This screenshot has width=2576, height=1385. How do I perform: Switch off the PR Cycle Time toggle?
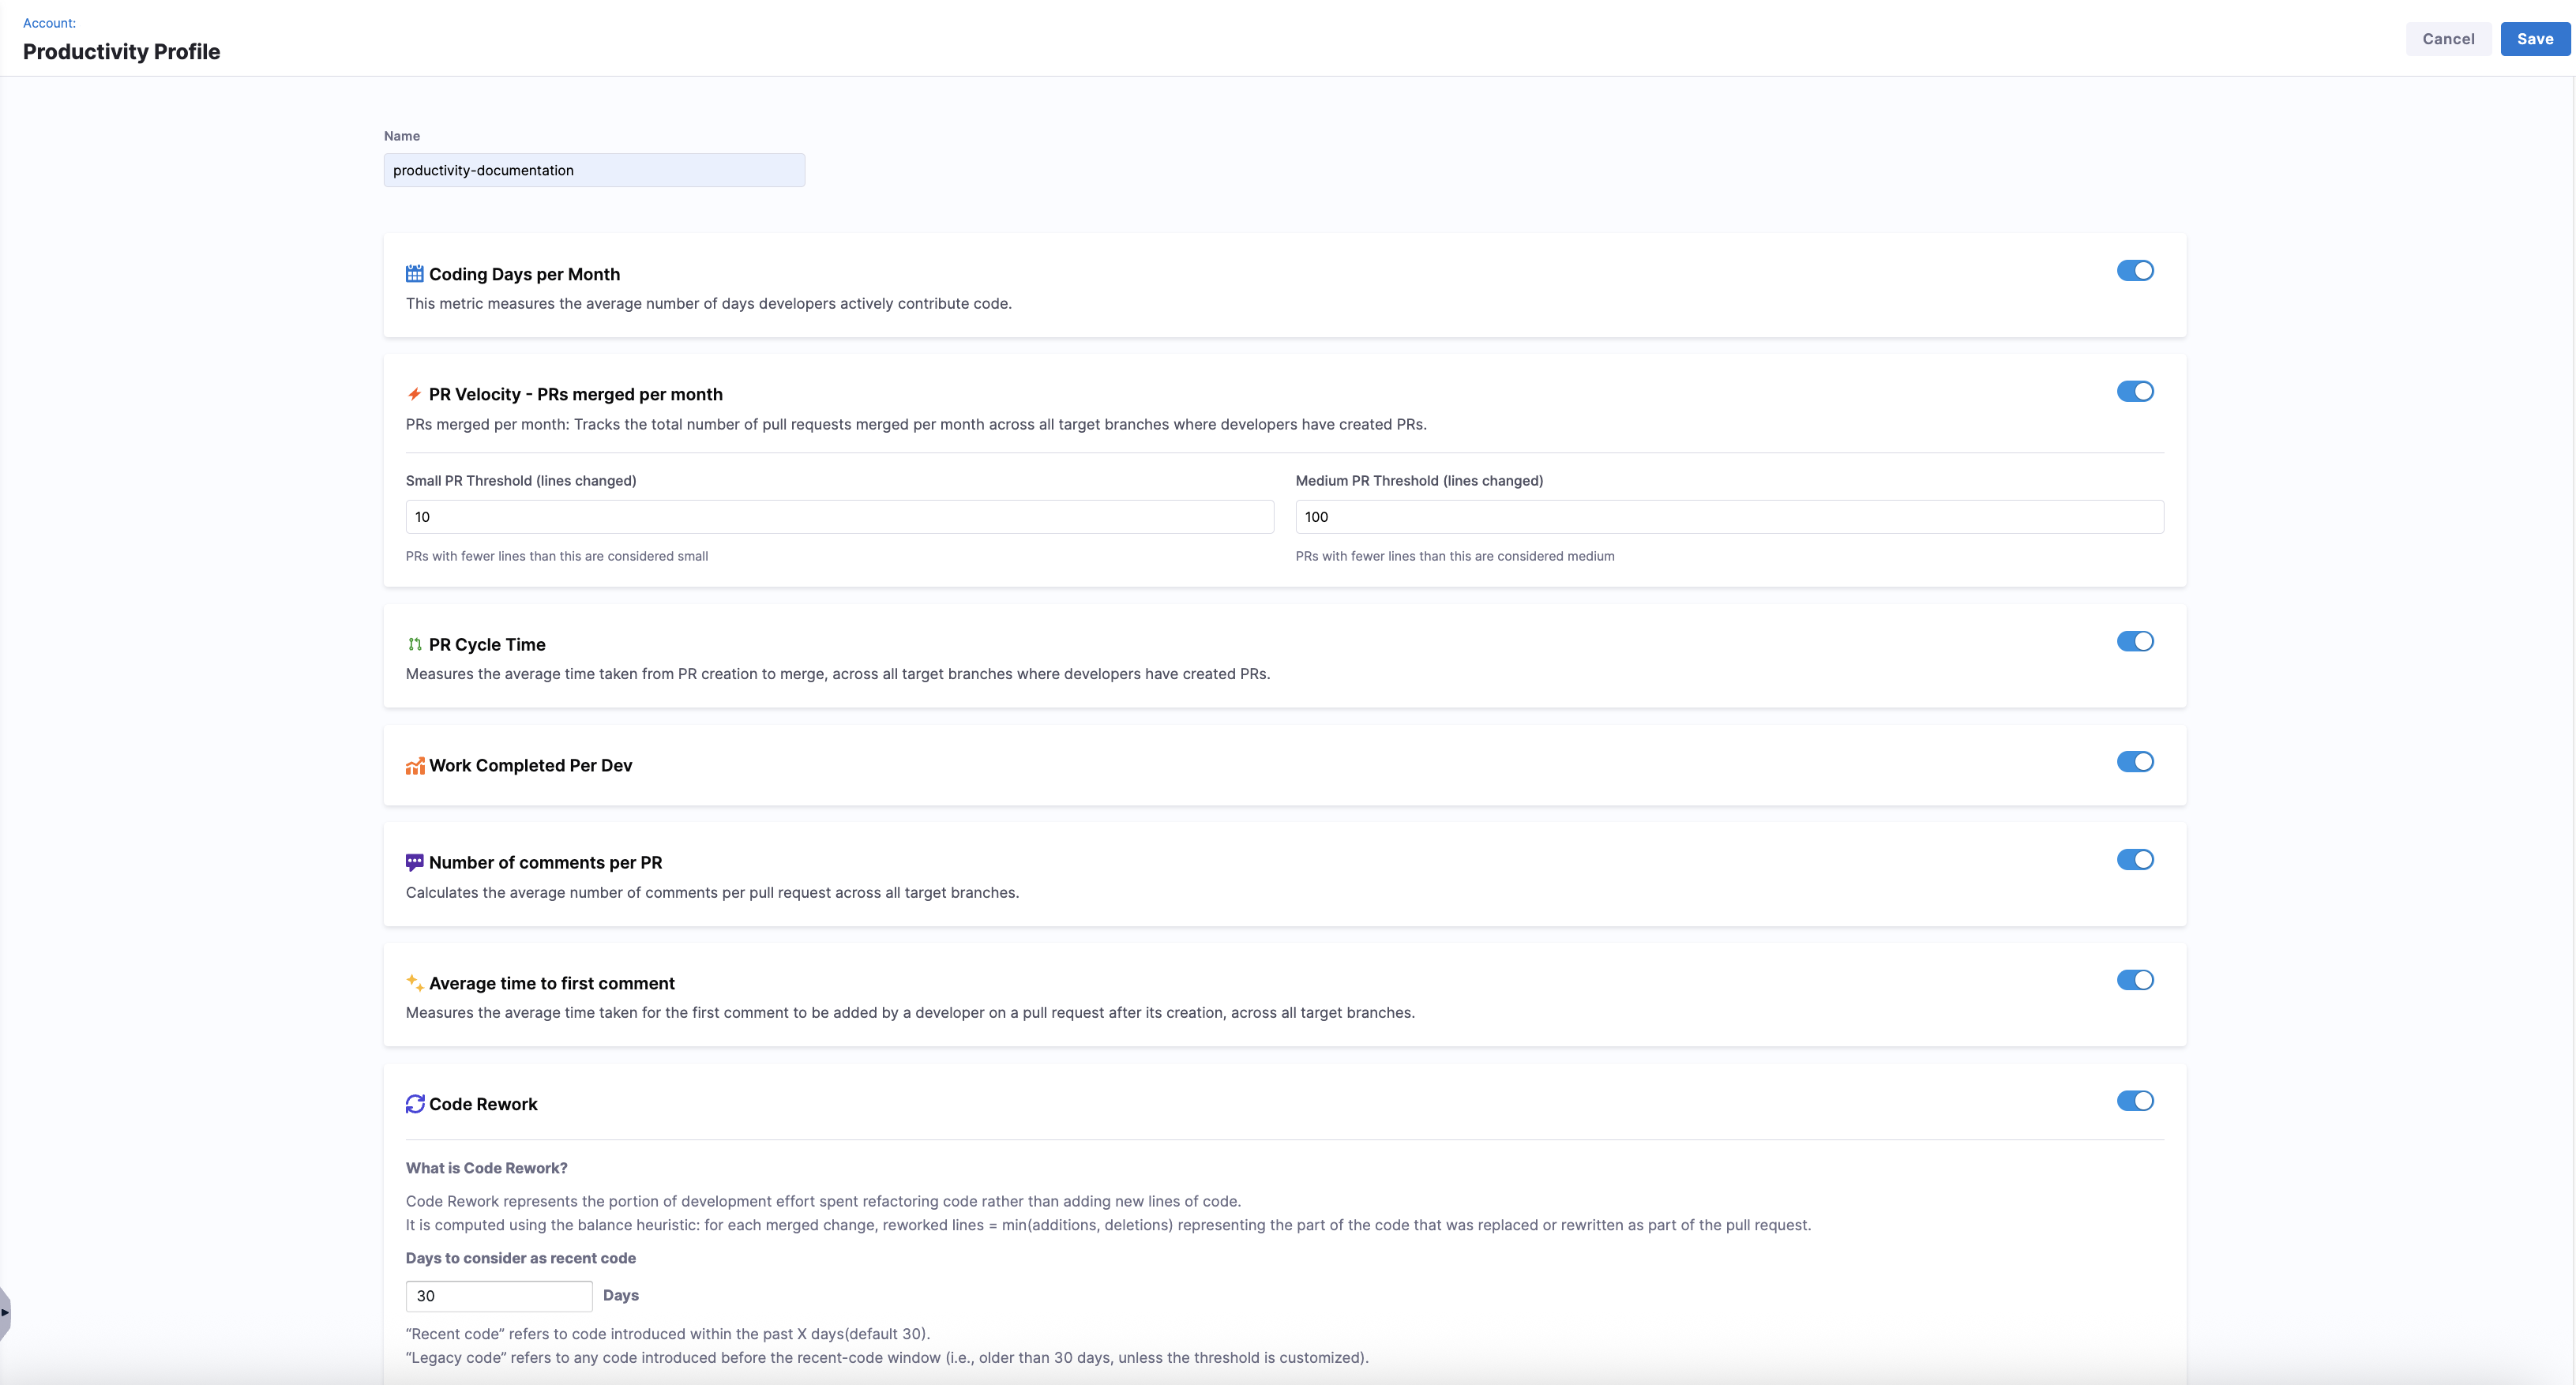(2134, 641)
